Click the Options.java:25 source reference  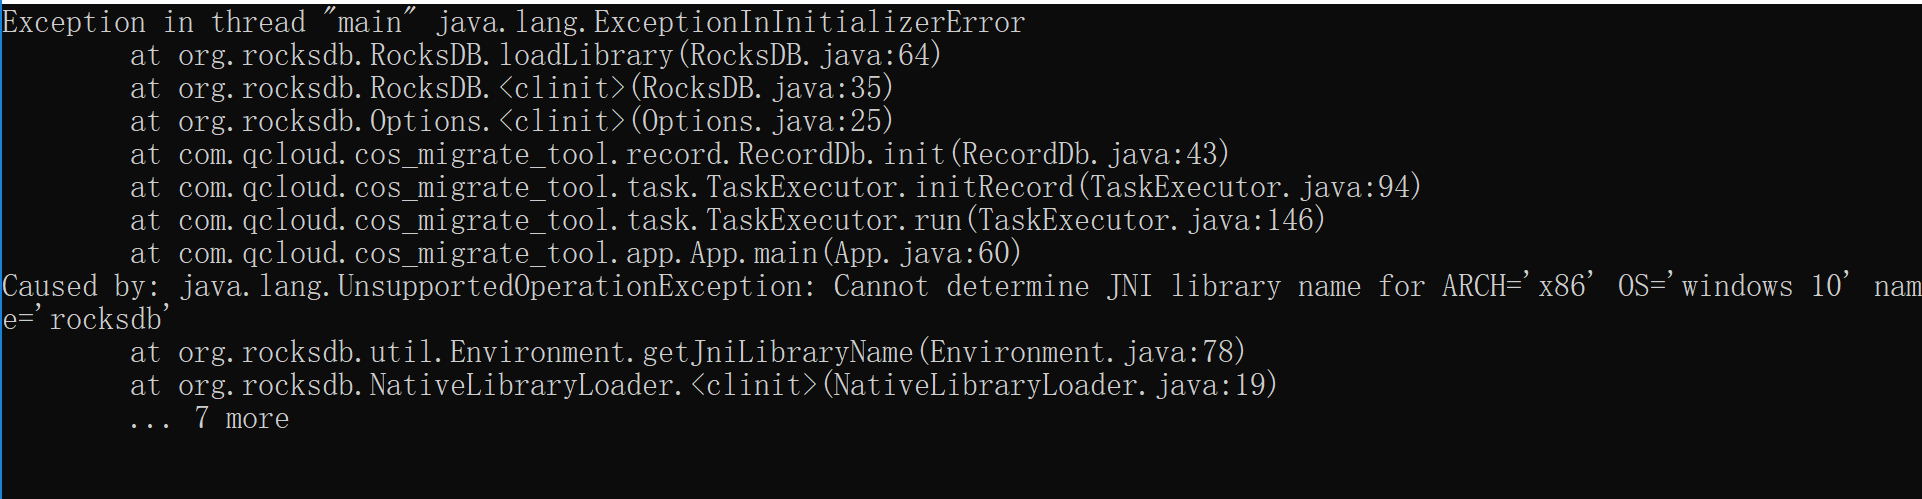[x=762, y=121]
